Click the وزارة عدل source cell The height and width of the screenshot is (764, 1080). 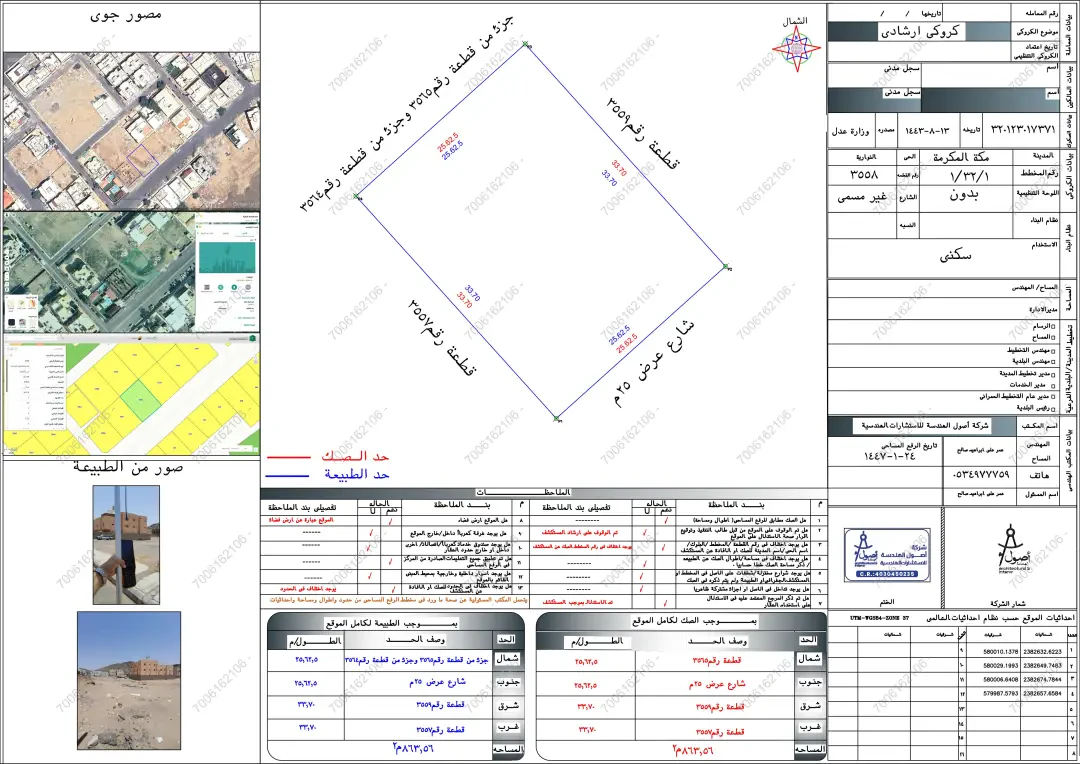click(x=851, y=131)
